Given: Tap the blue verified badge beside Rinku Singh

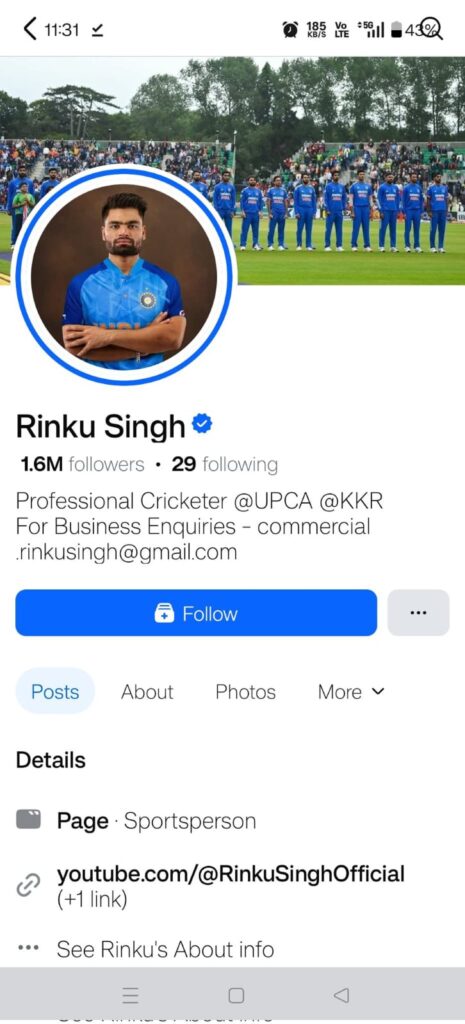Looking at the screenshot, I should point(202,425).
